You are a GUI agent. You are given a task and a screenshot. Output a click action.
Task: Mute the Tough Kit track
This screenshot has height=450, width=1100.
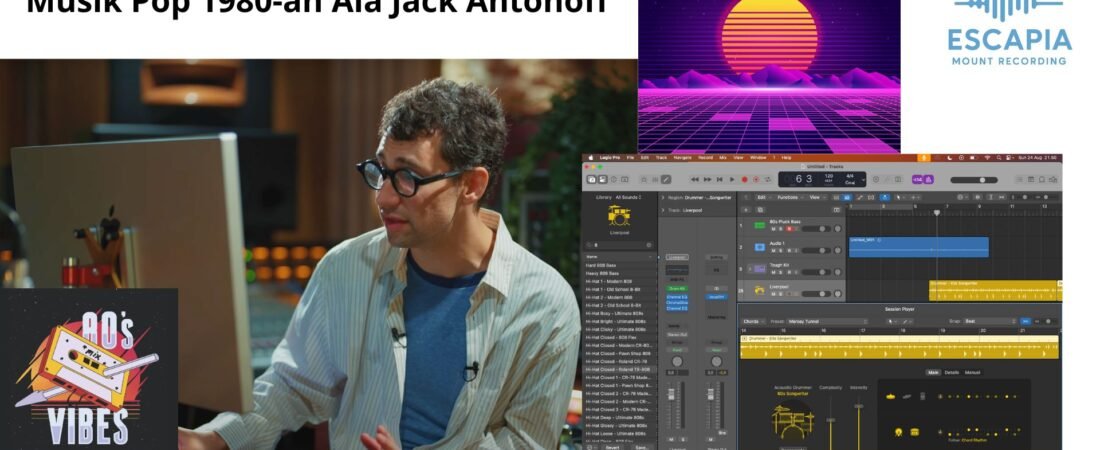pos(773,272)
